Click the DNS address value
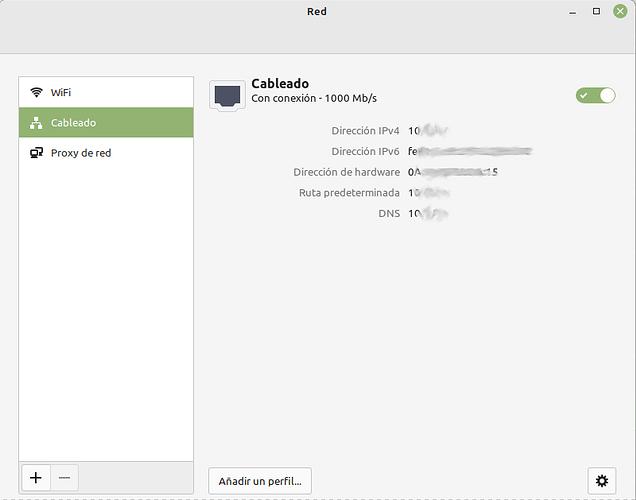636x500 pixels. pos(428,213)
